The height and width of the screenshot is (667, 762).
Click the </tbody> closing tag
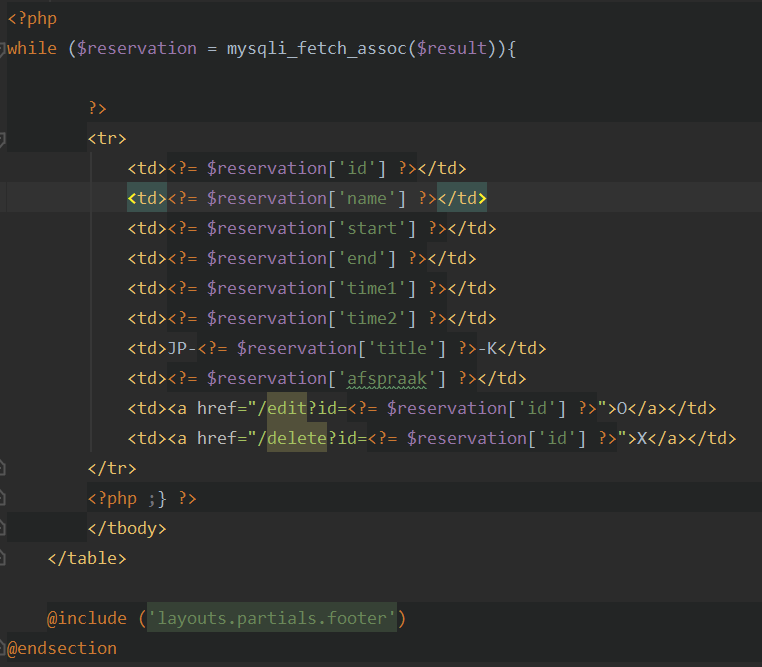pos(127,529)
